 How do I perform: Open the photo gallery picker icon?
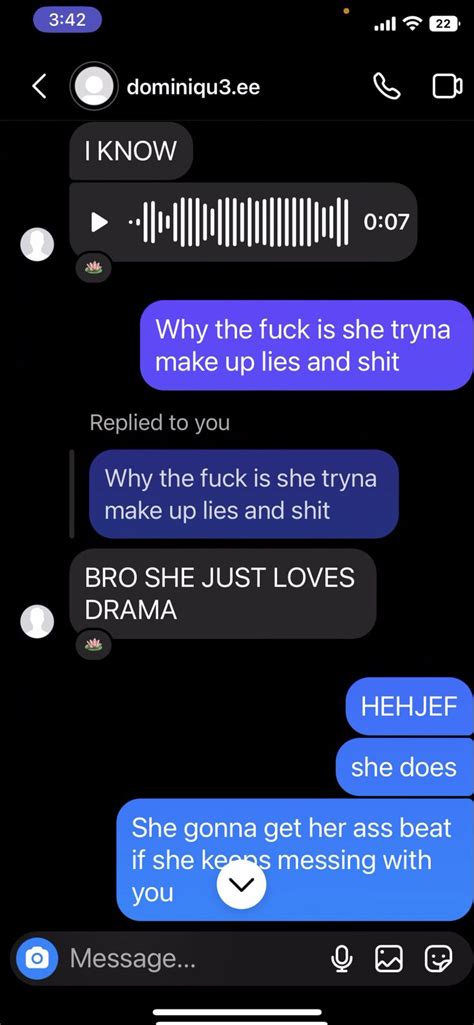click(x=388, y=959)
